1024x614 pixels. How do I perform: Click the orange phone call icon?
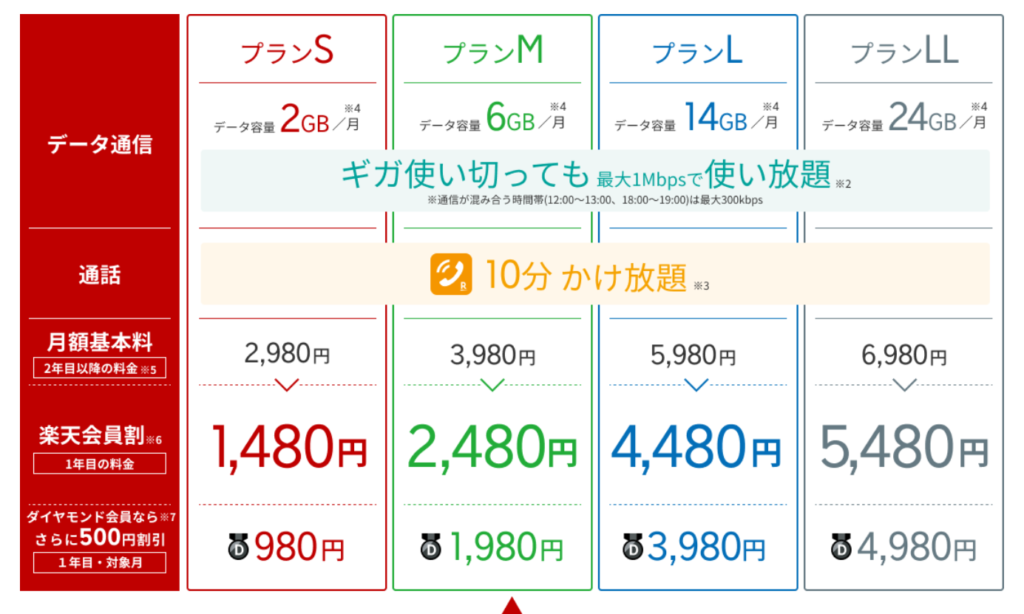[451, 274]
